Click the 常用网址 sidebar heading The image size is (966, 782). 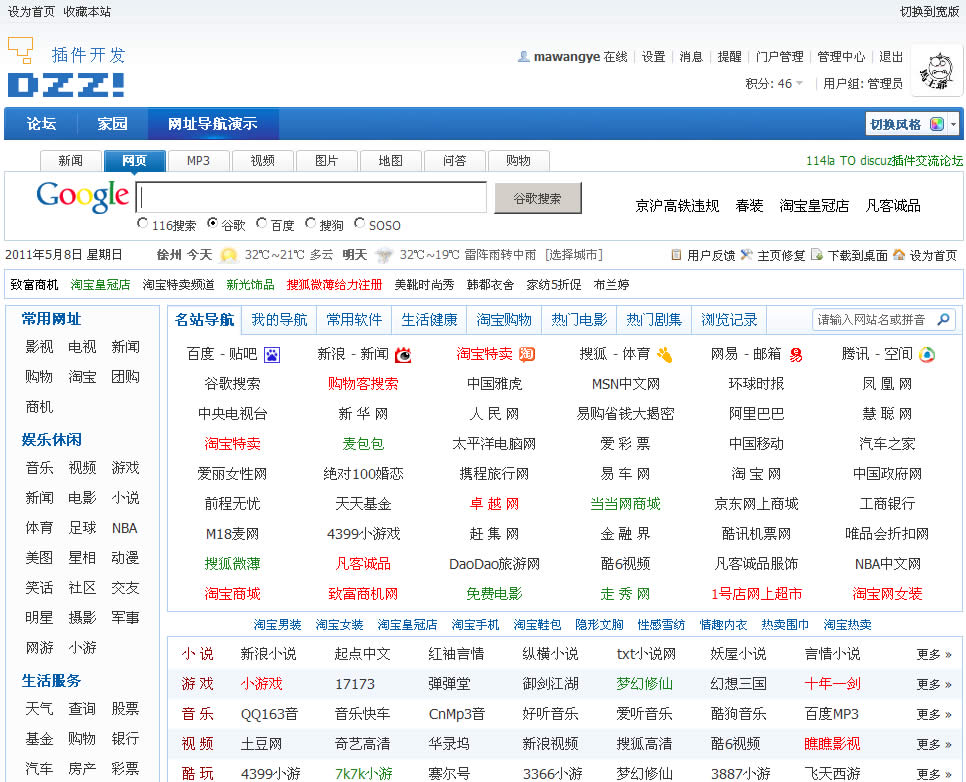(51, 319)
